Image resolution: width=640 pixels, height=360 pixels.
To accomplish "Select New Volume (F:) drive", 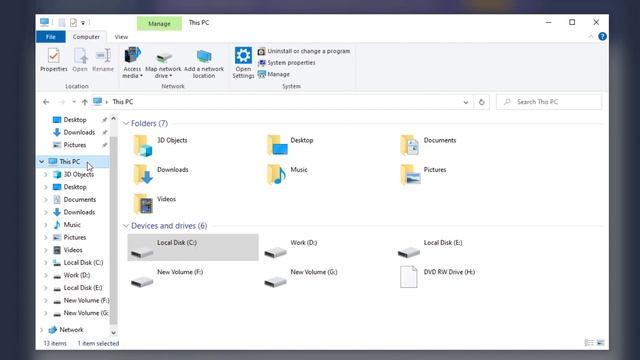I will [167, 277].
